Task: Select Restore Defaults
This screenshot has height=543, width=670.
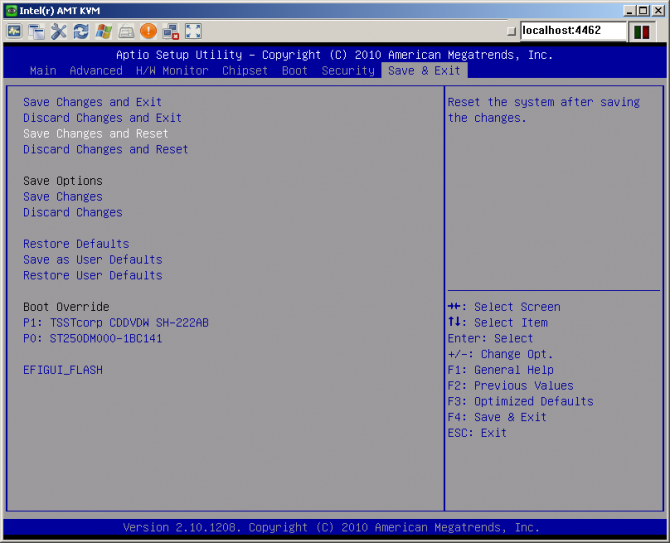Action: (x=76, y=244)
